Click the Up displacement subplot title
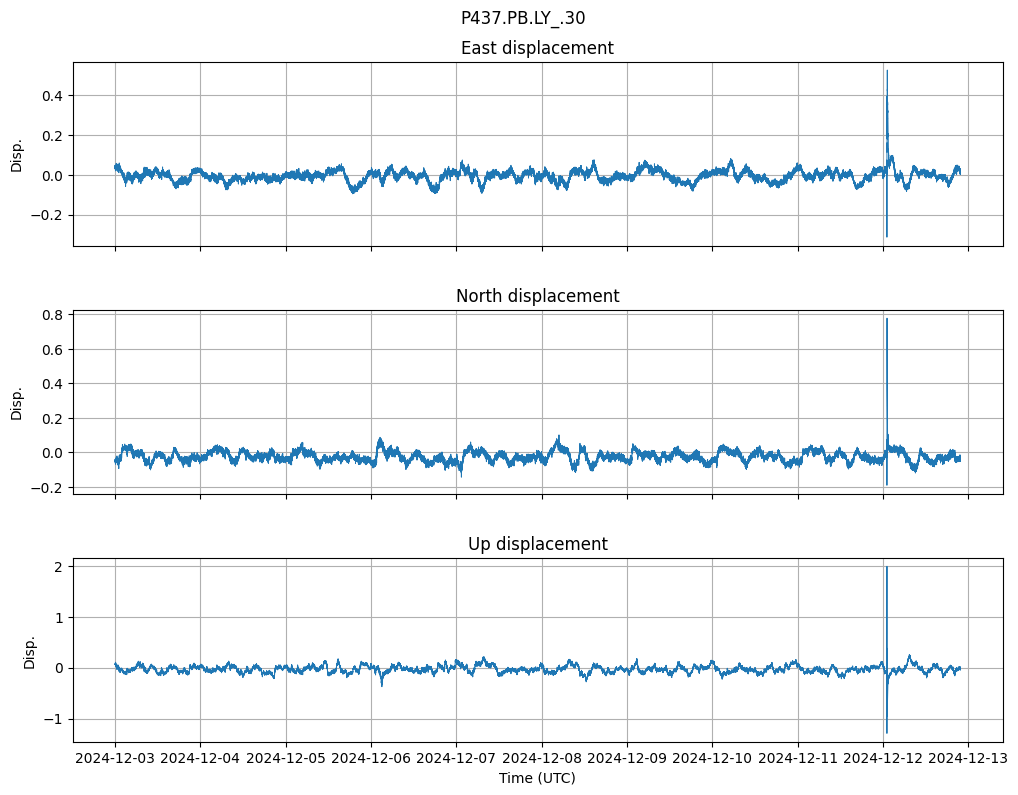1018x795 pixels. [537, 544]
